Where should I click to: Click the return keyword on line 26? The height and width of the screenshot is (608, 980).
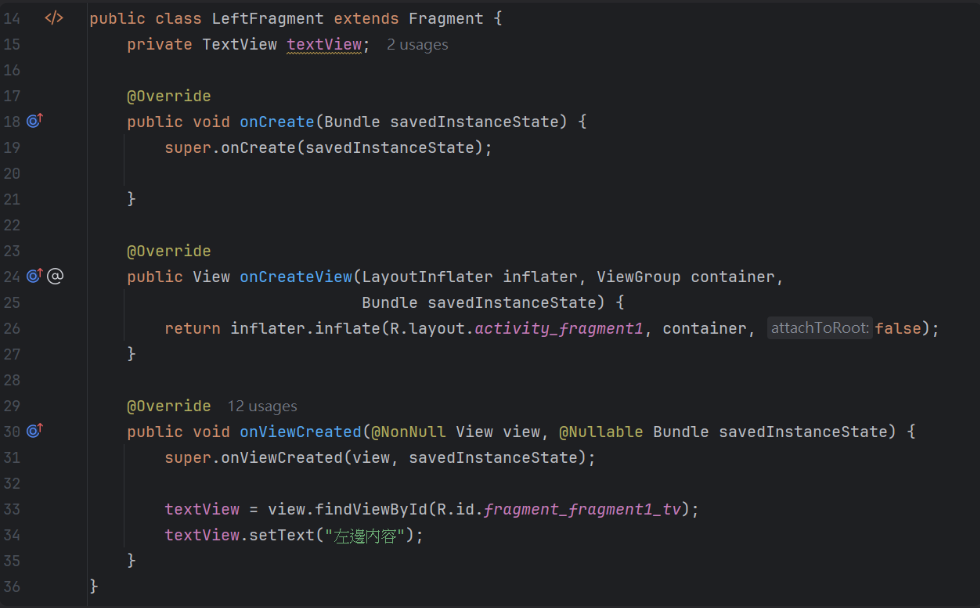[x=192, y=329]
